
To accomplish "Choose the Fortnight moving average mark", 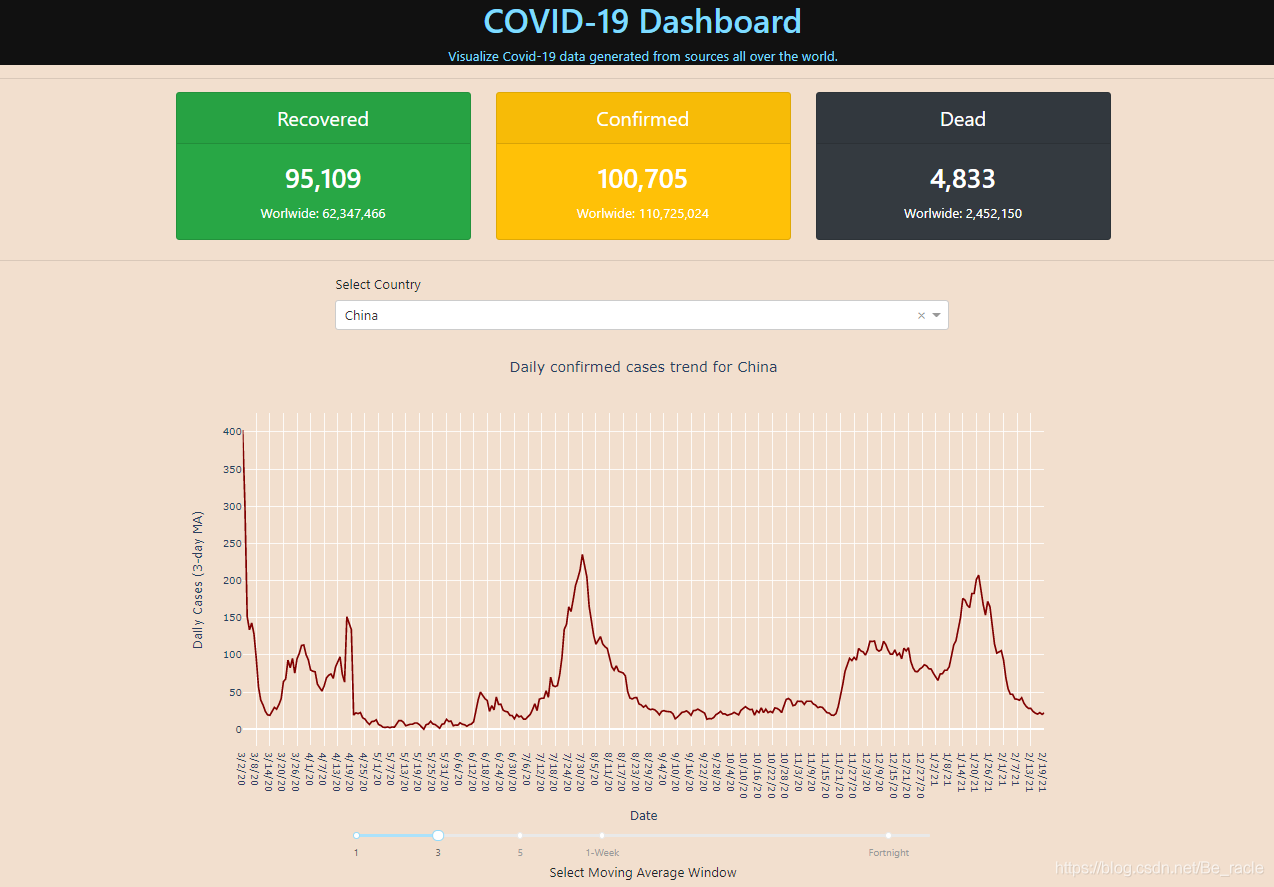I will [x=888, y=835].
